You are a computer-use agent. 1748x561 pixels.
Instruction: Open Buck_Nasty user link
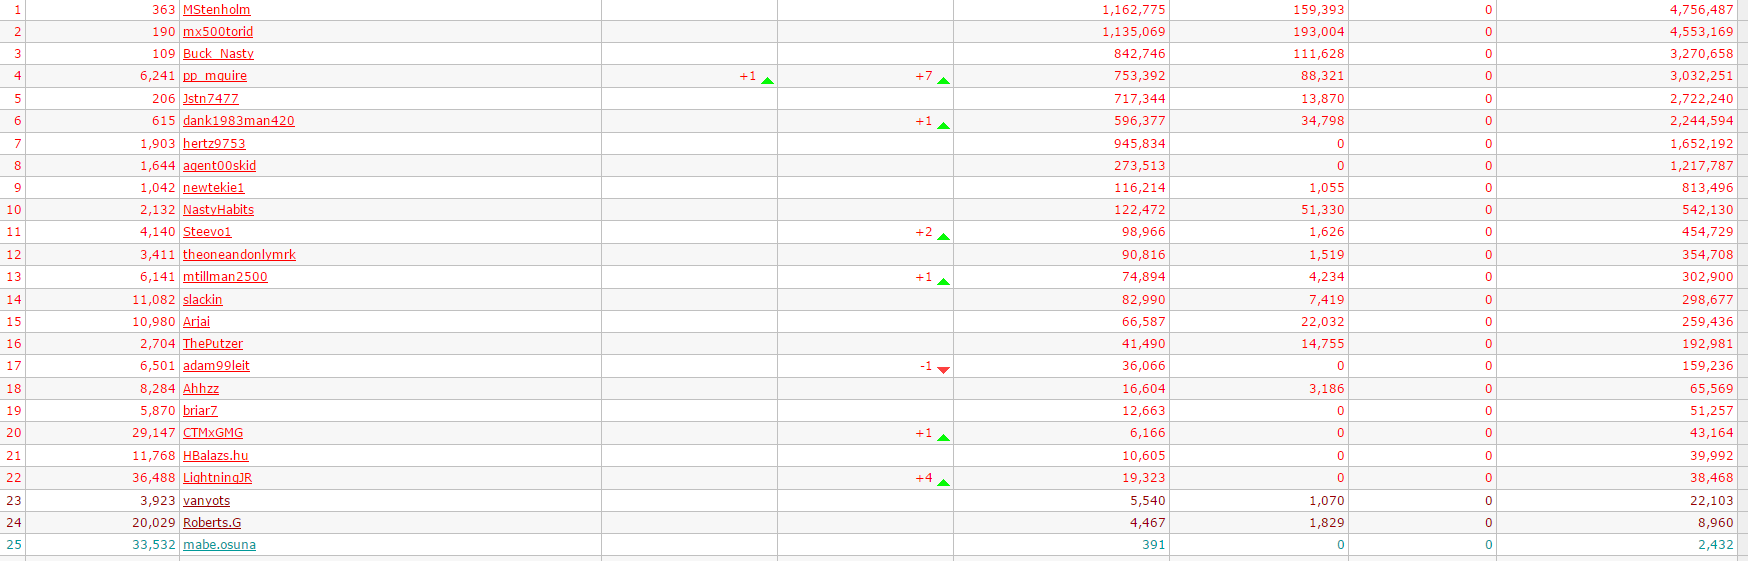218,54
